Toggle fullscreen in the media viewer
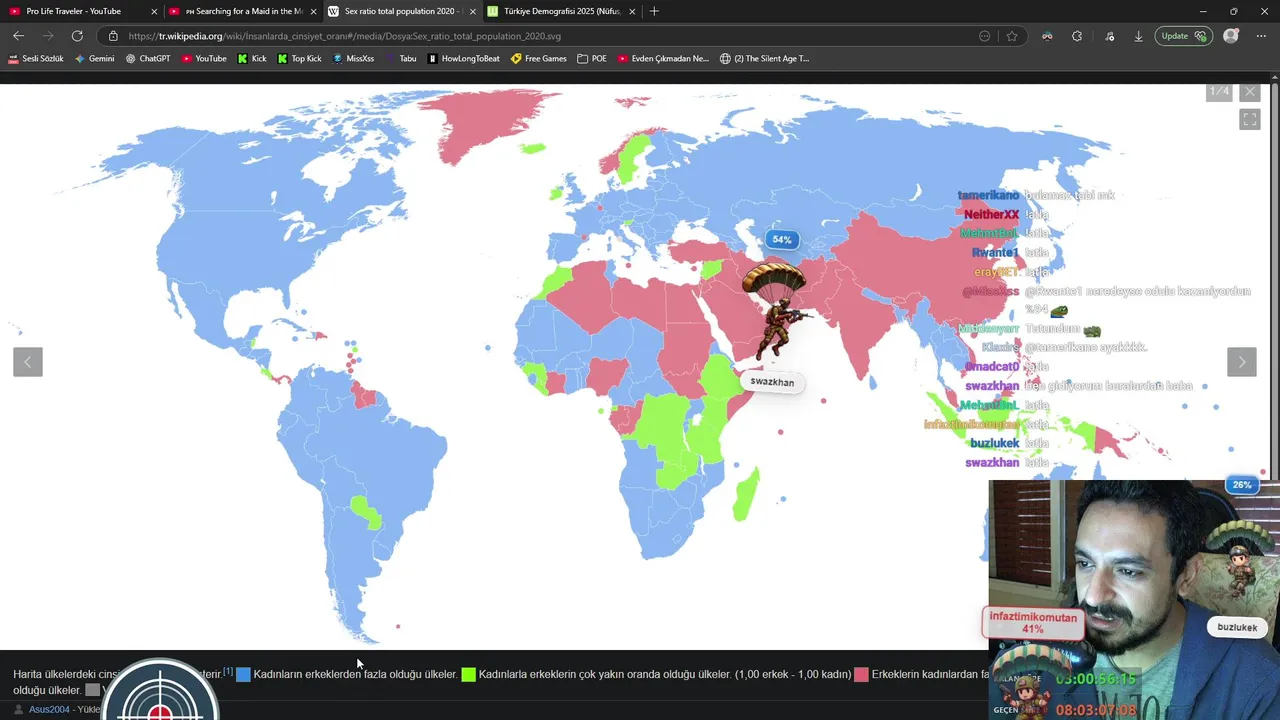The height and width of the screenshot is (720, 1280). [1250, 120]
